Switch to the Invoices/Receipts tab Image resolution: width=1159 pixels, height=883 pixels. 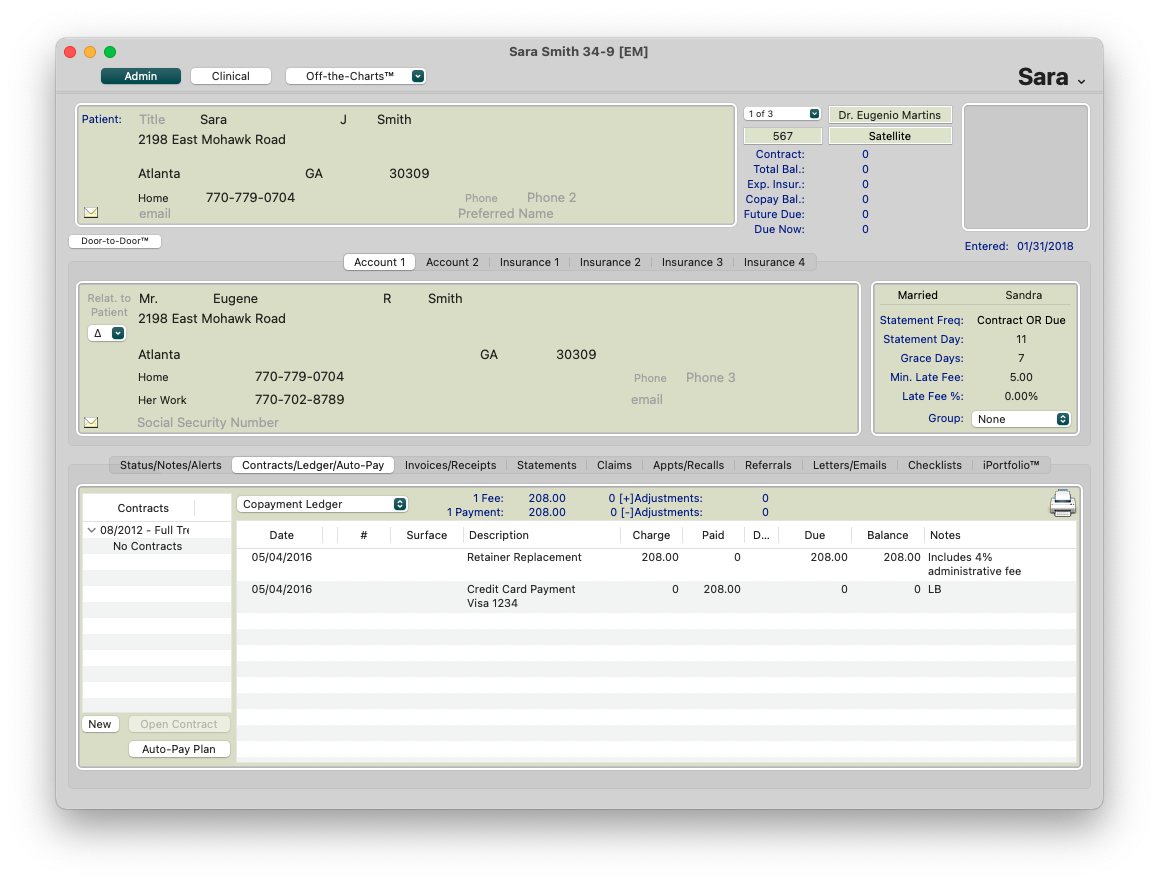click(450, 465)
